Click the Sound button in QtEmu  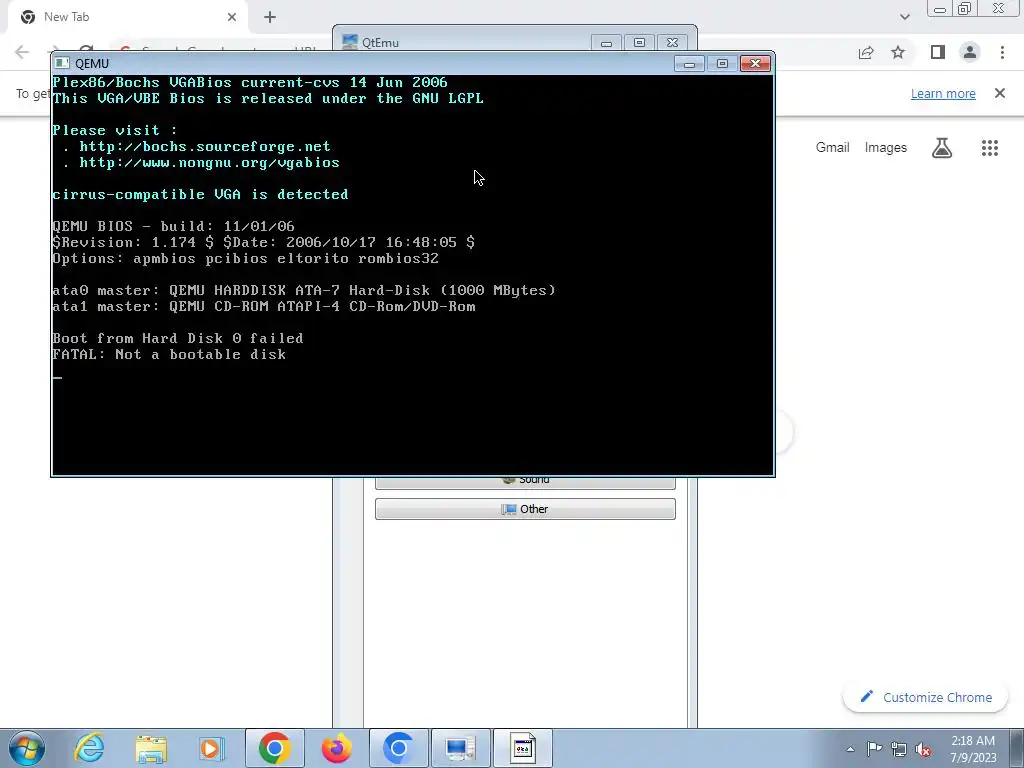pyautogui.click(x=525, y=482)
